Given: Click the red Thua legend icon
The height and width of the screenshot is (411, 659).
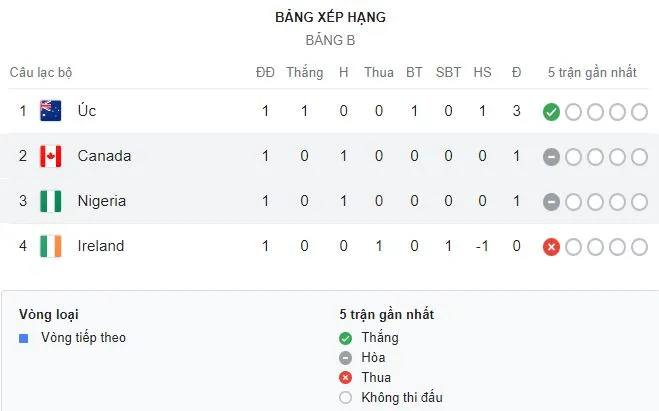Looking at the screenshot, I should (x=346, y=378).
